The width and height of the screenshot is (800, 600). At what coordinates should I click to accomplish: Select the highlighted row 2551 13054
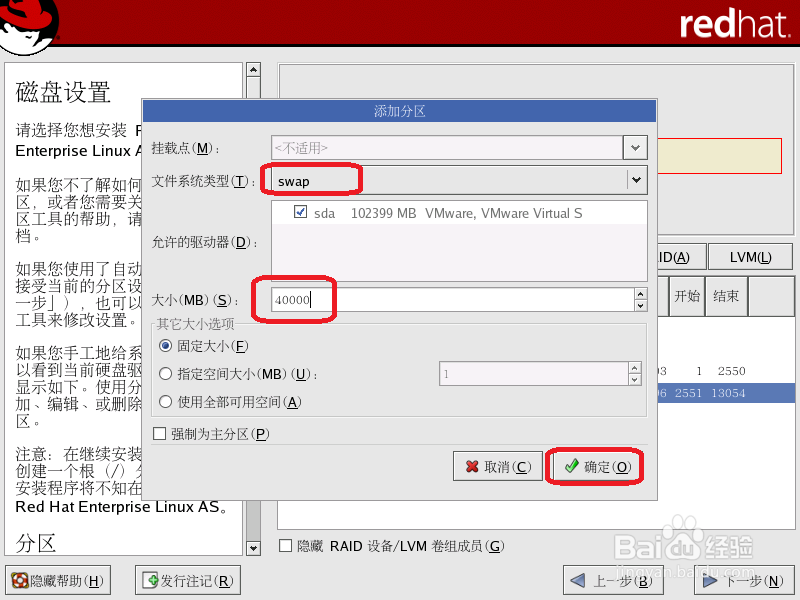726,393
